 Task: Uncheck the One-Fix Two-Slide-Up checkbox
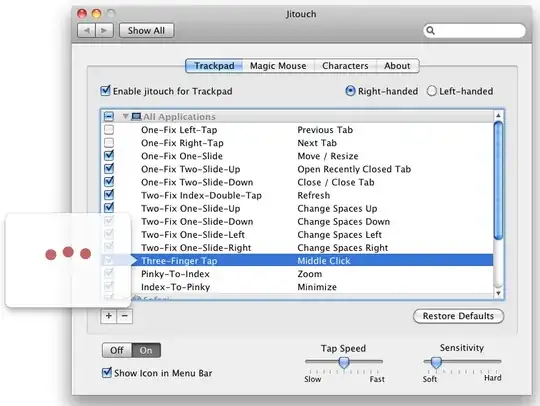pyautogui.click(x=109, y=169)
